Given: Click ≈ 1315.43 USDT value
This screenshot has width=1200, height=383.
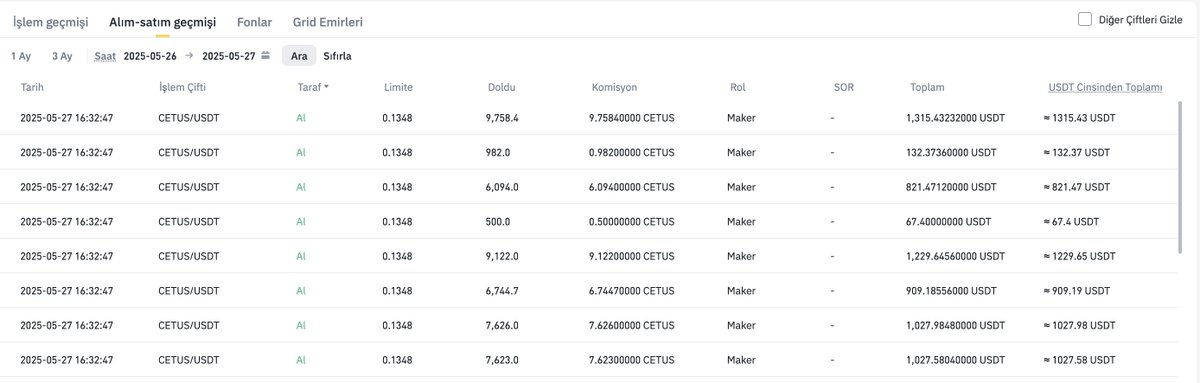Looking at the screenshot, I should [1079, 118].
